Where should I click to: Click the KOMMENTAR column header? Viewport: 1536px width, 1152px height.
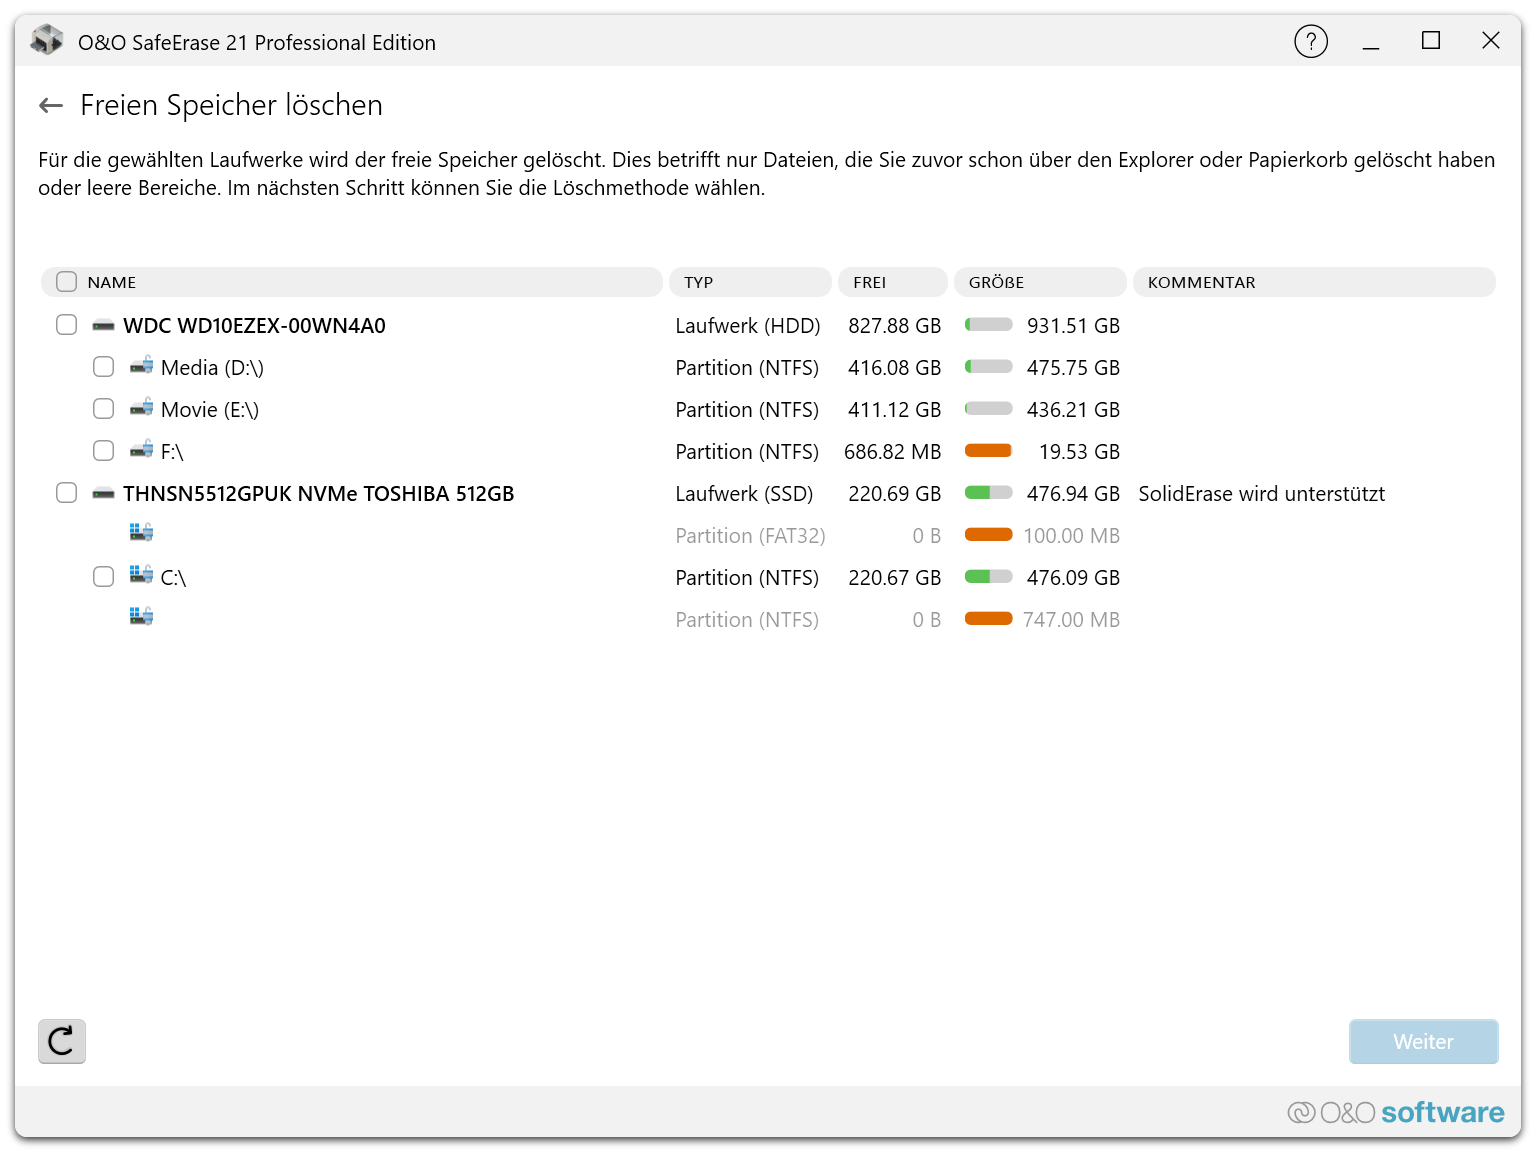1312,282
